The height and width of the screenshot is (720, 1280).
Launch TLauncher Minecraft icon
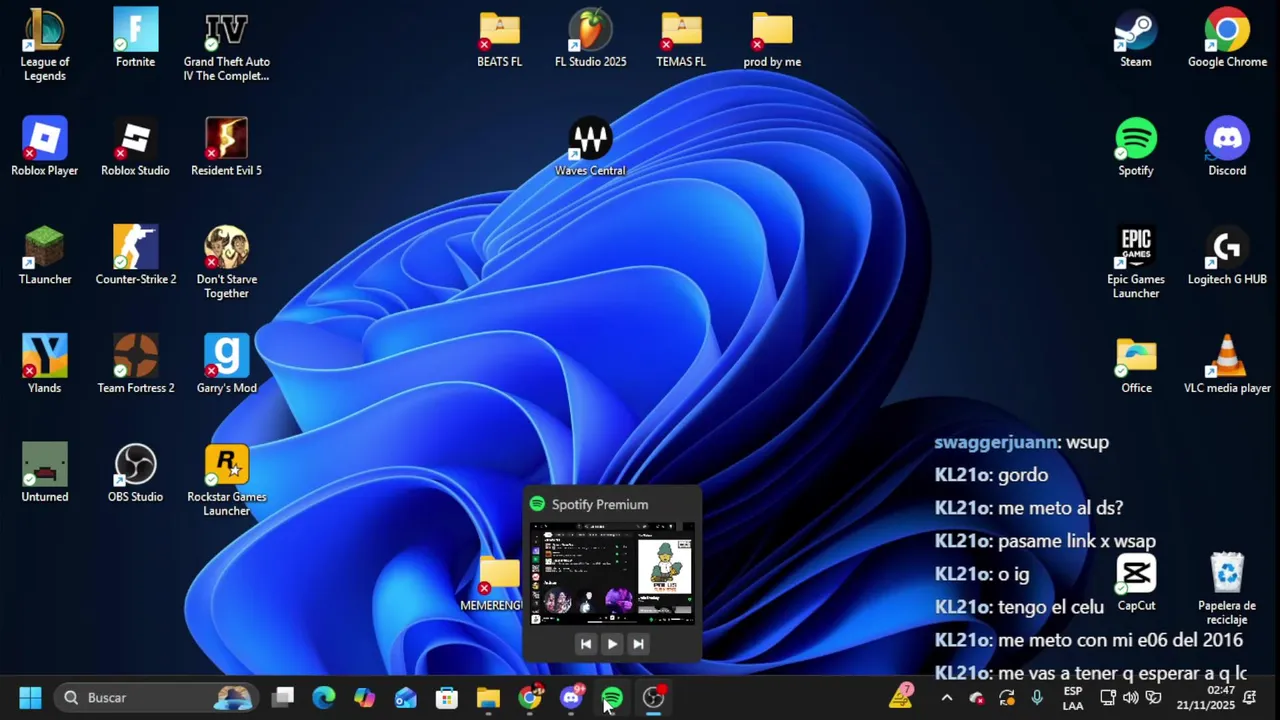pyautogui.click(x=44, y=255)
